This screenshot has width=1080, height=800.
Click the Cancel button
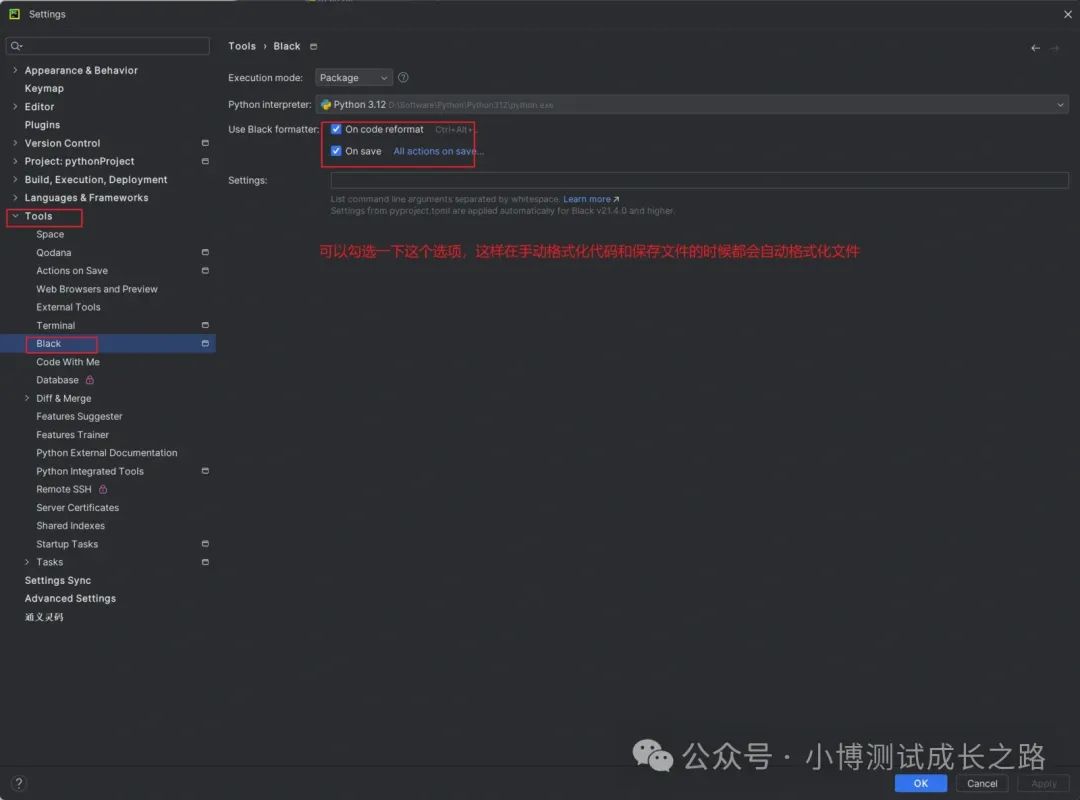(x=982, y=783)
